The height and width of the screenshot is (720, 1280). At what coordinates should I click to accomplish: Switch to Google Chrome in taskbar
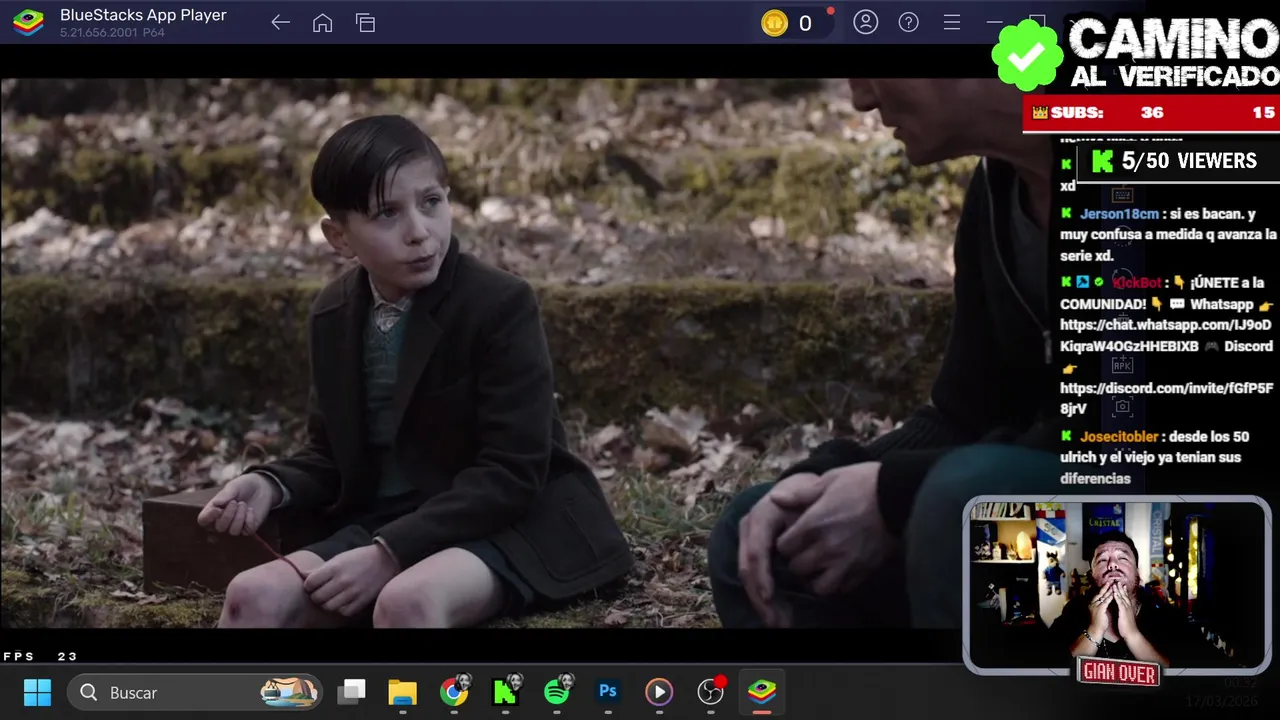(454, 692)
